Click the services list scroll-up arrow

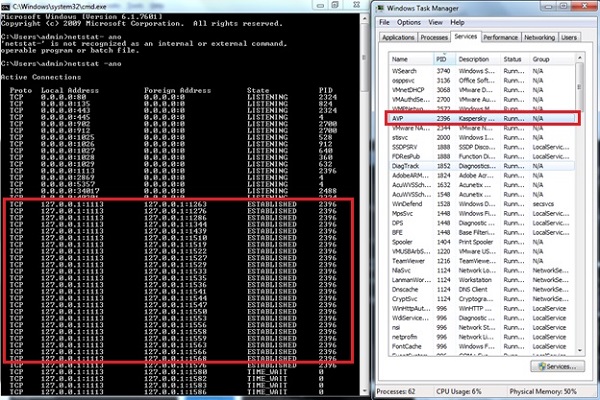579,57
